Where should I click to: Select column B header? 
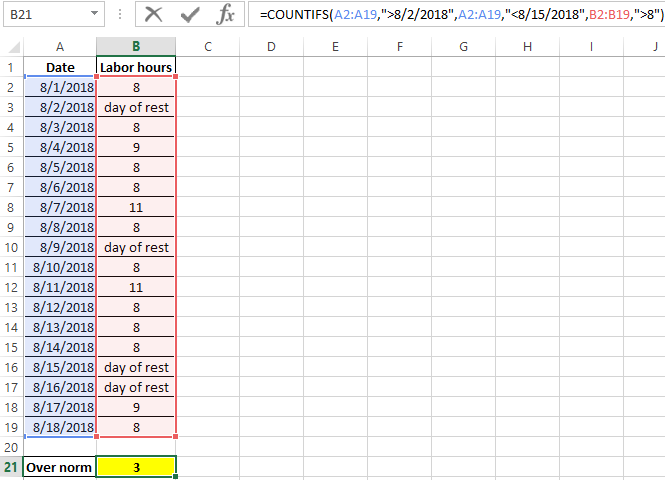pyautogui.click(x=136, y=47)
